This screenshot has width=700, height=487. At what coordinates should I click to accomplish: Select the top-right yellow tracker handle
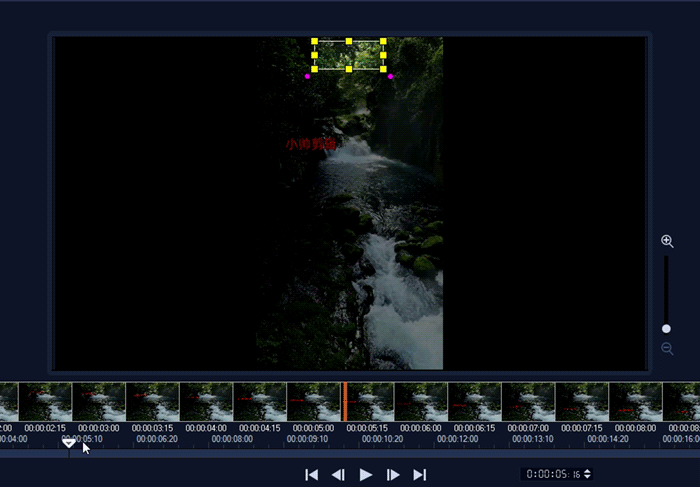pyautogui.click(x=383, y=41)
